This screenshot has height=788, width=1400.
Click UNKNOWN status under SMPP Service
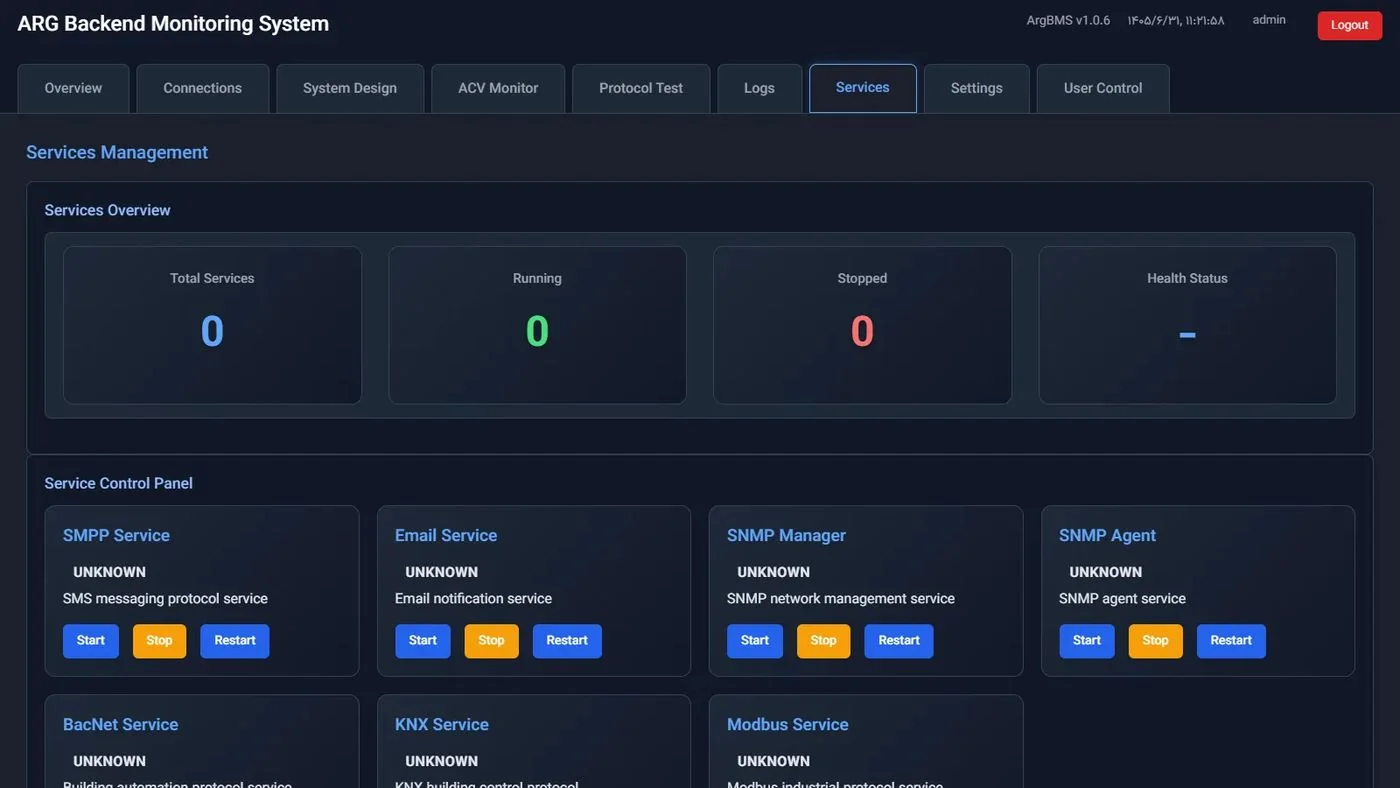[110, 572]
